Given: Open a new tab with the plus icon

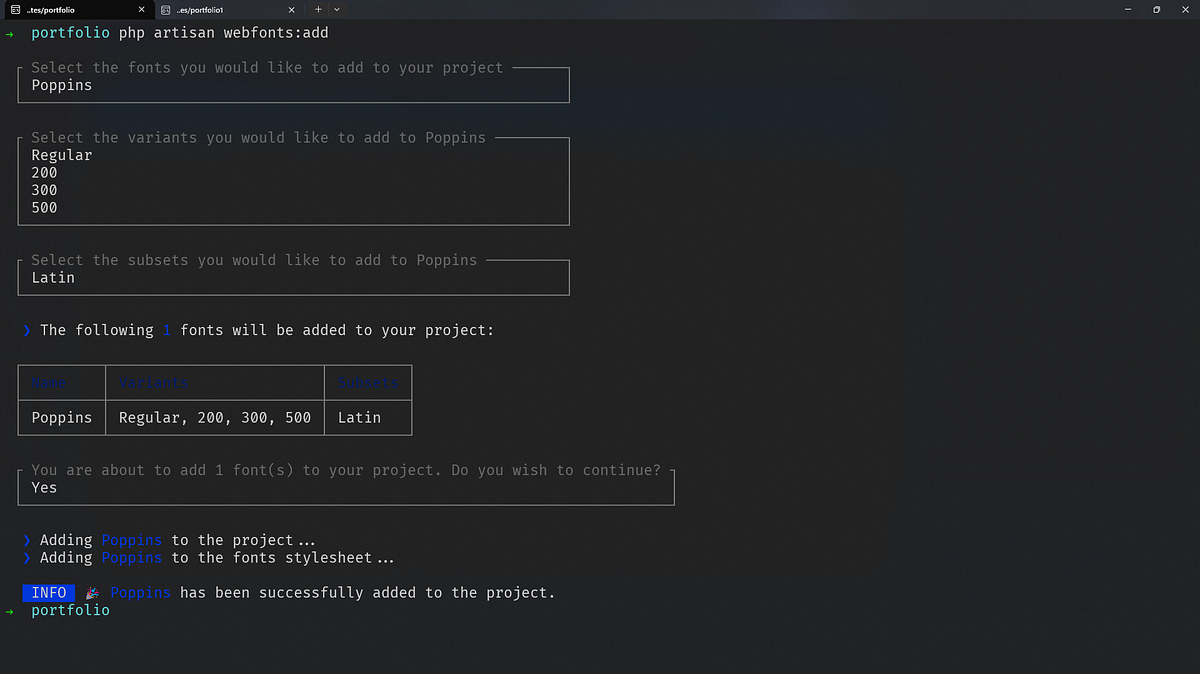Looking at the screenshot, I should [x=318, y=9].
